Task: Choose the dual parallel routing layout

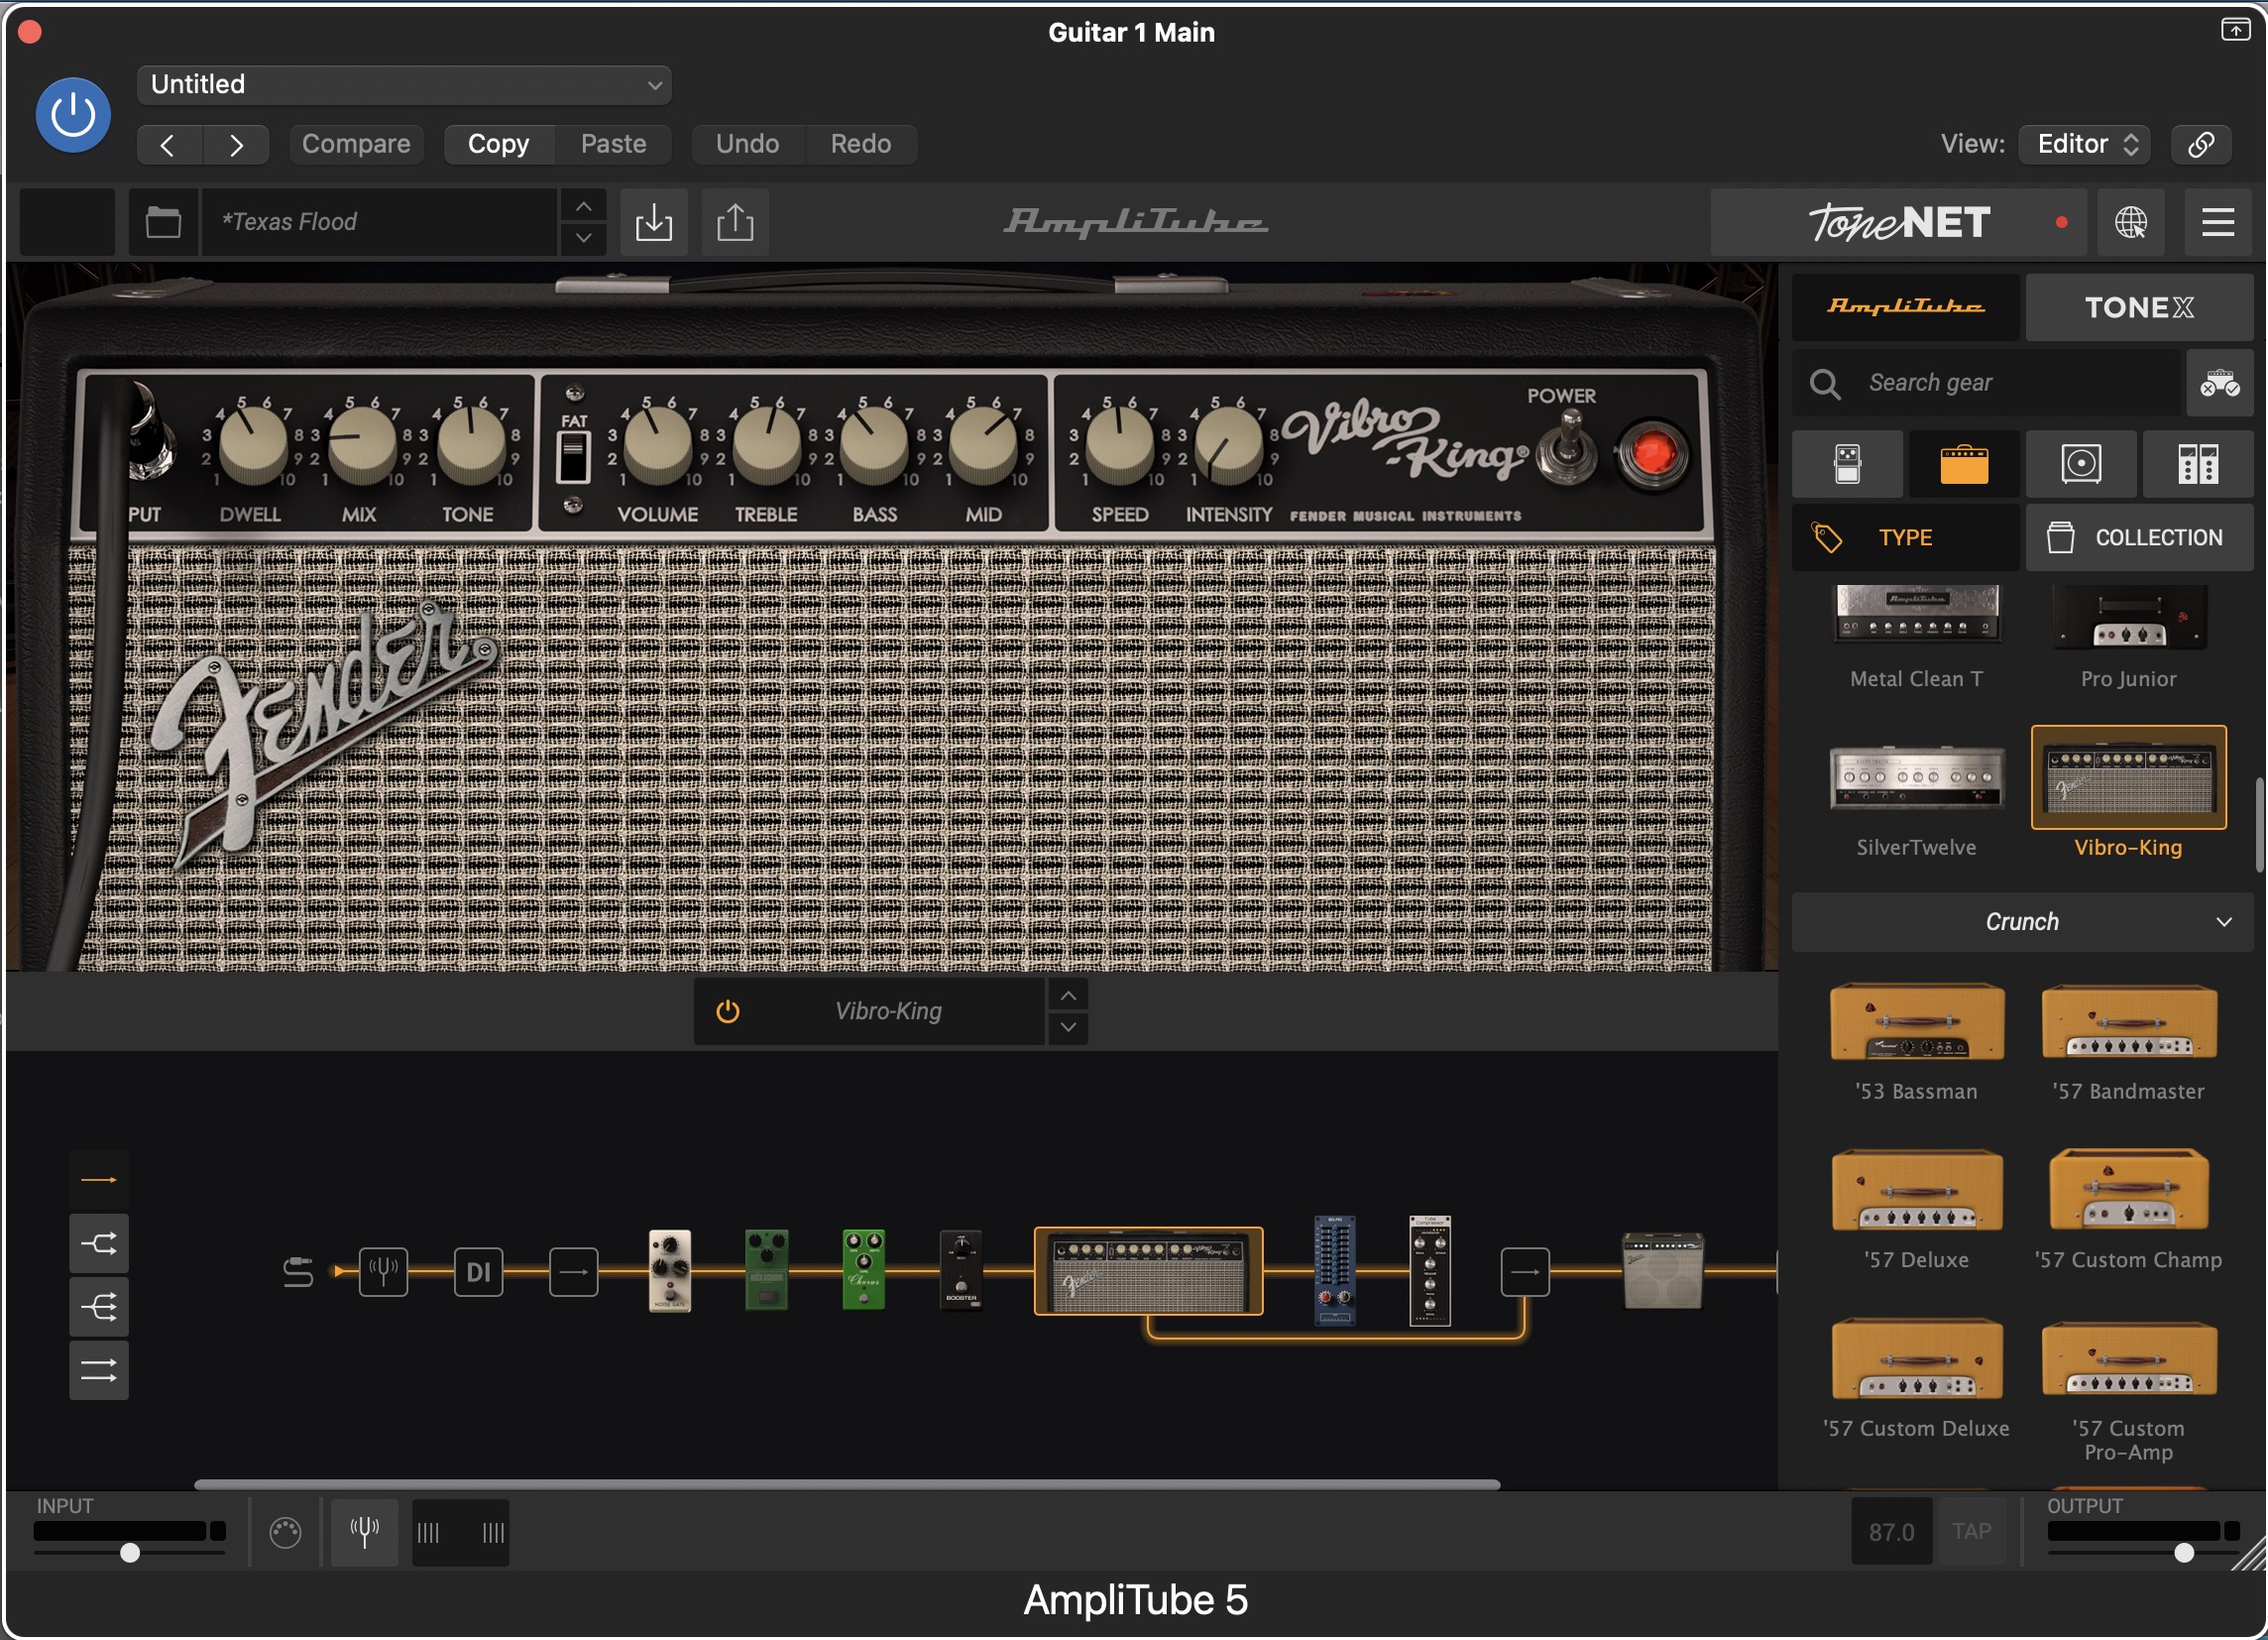Action: click(x=99, y=1370)
